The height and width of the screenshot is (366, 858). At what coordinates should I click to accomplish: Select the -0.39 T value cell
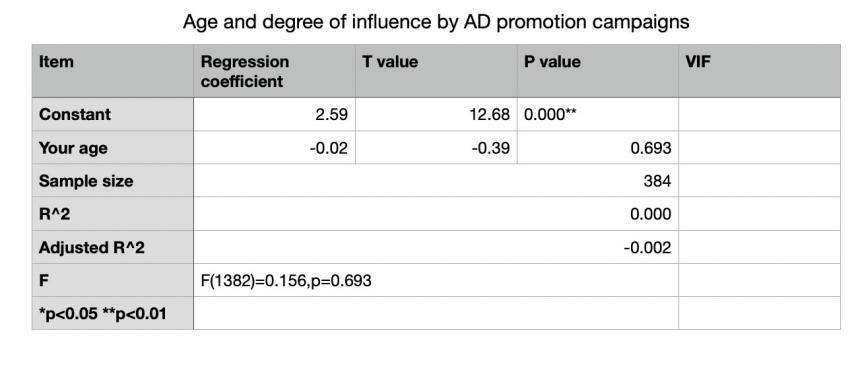[x=436, y=148]
